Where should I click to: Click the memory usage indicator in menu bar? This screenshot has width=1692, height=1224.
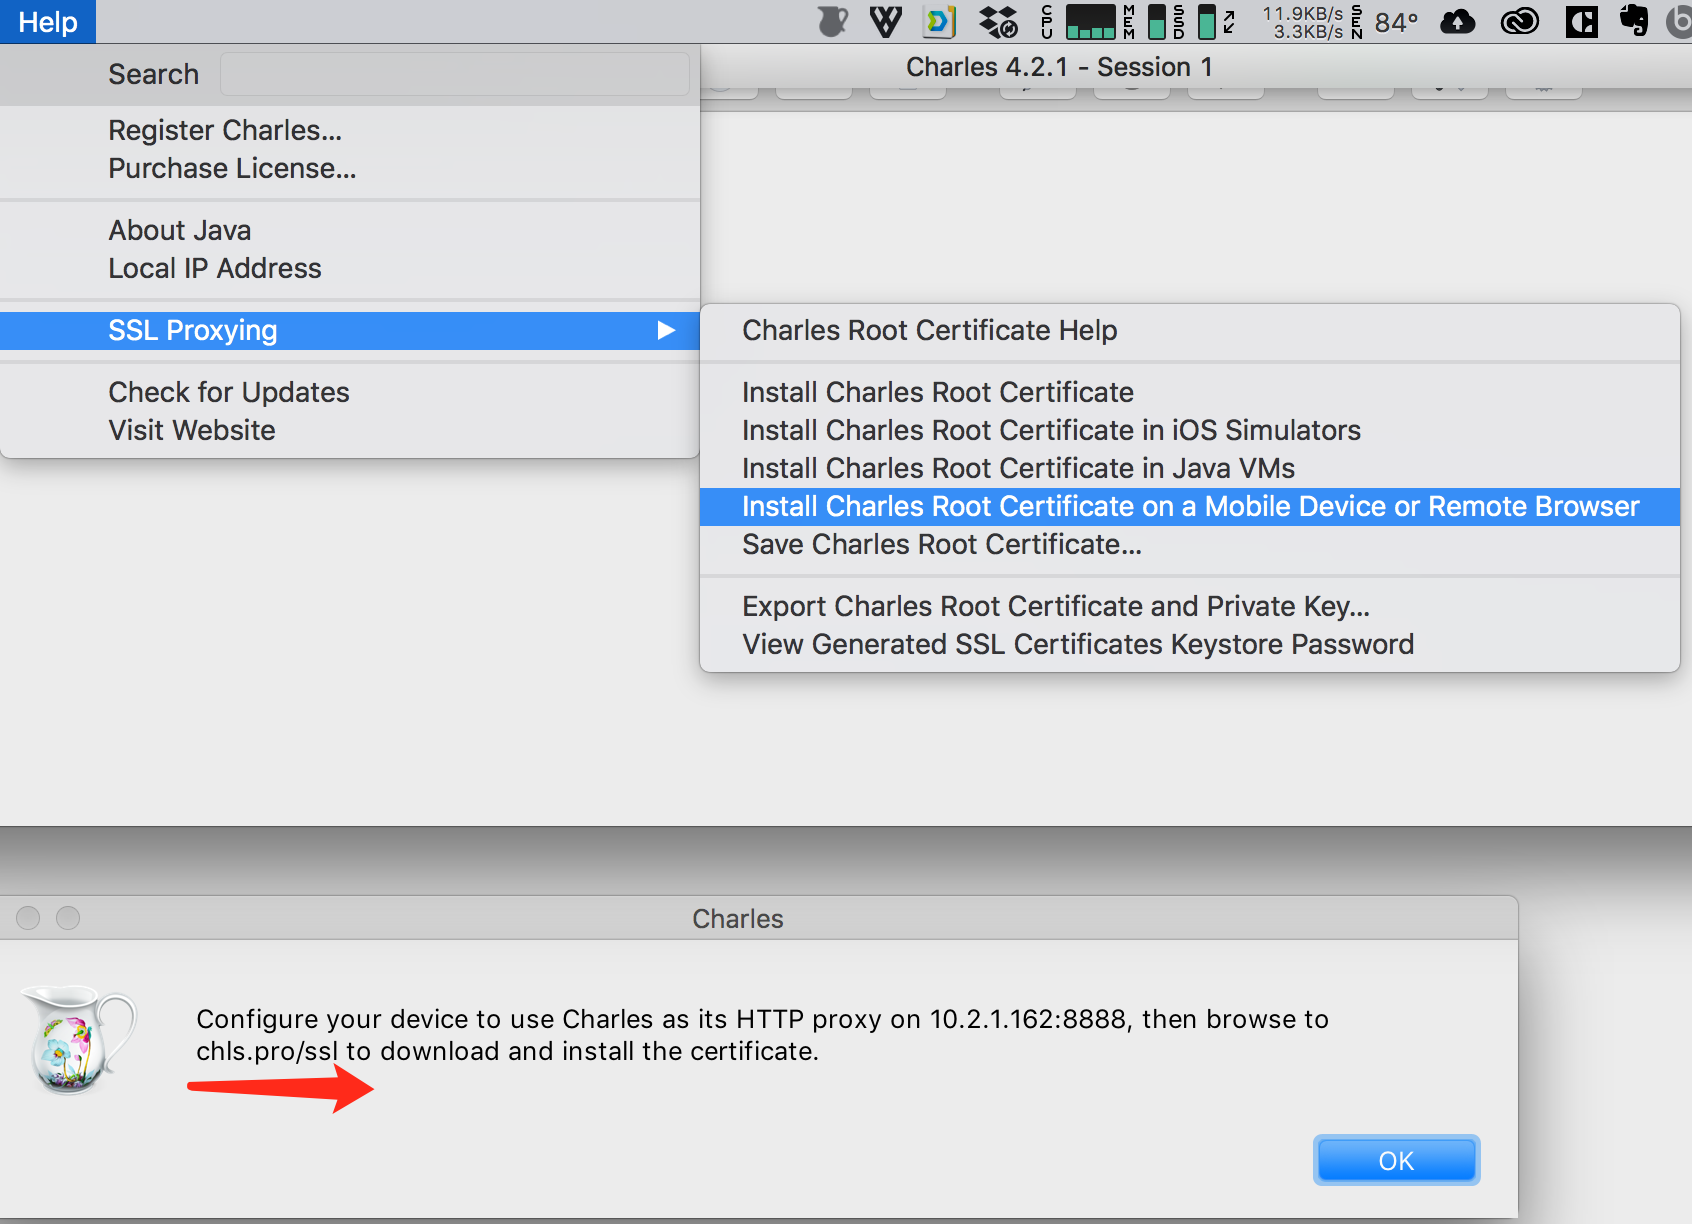click(x=1156, y=21)
